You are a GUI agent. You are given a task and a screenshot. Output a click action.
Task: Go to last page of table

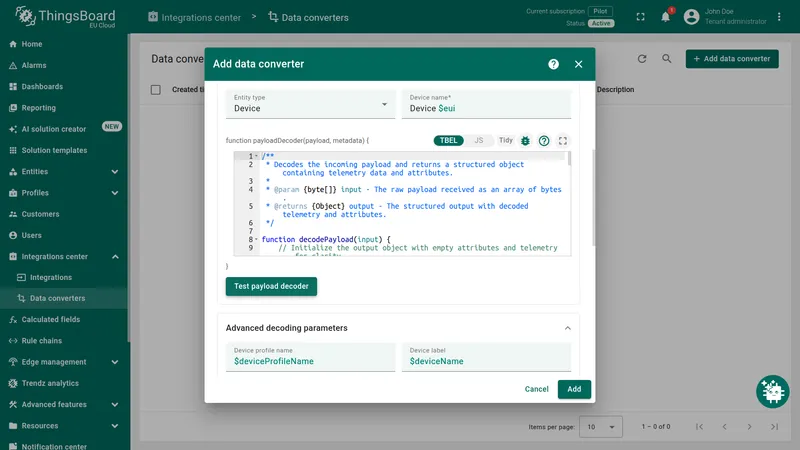point(774,427)
